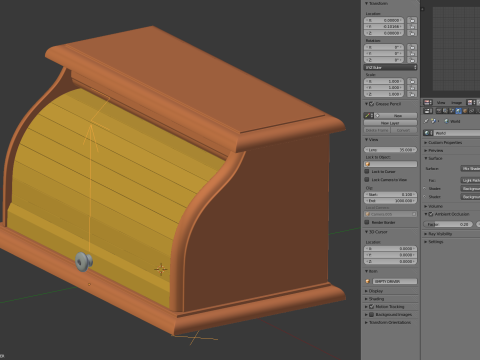
Task: Click the Clip Start value slider
Action: pos(390,195)
